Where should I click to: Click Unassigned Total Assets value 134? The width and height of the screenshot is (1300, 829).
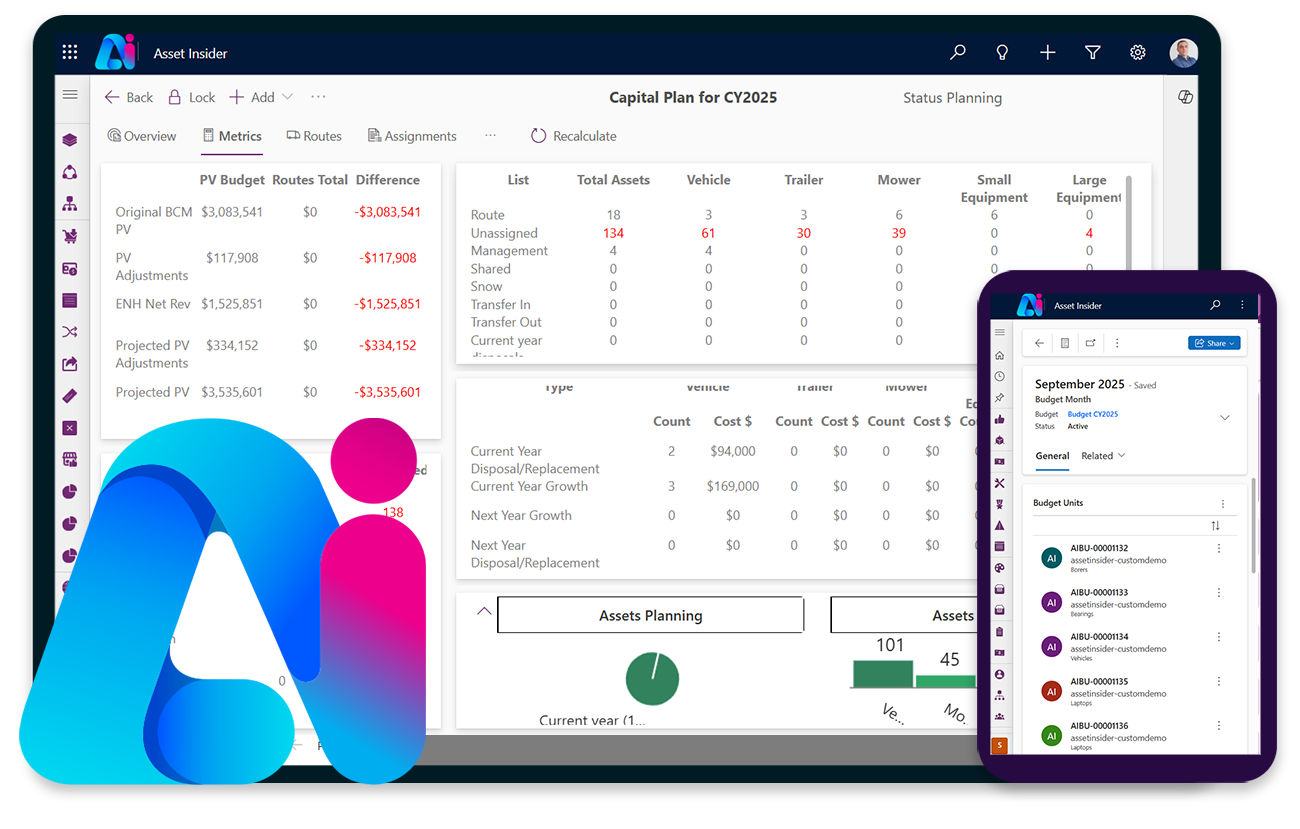tap(613, 233)
